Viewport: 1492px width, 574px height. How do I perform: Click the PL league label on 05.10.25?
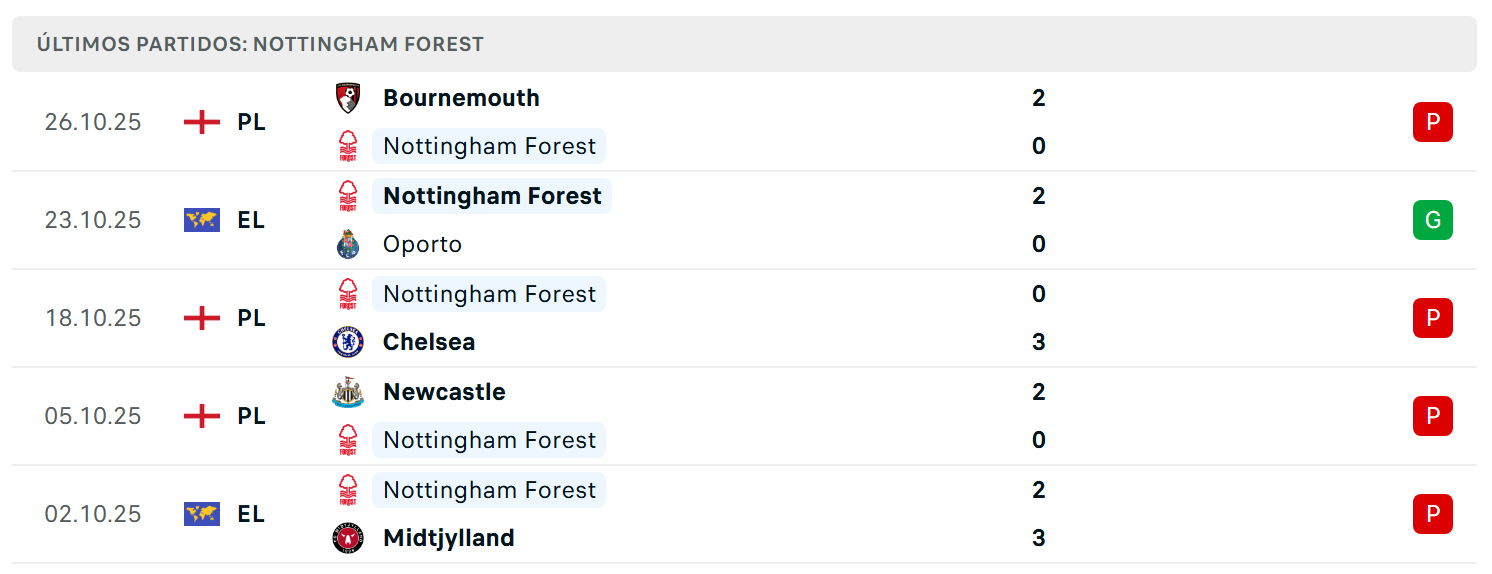point(251,416)
